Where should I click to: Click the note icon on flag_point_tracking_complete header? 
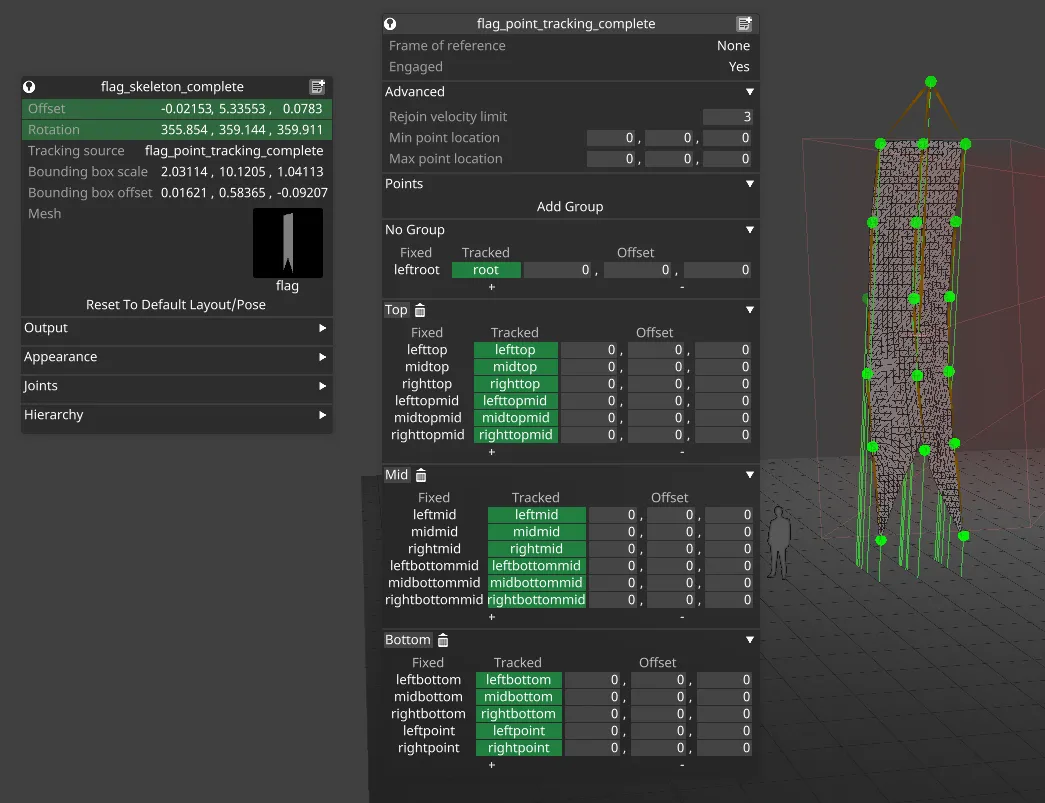click(745, 23)
